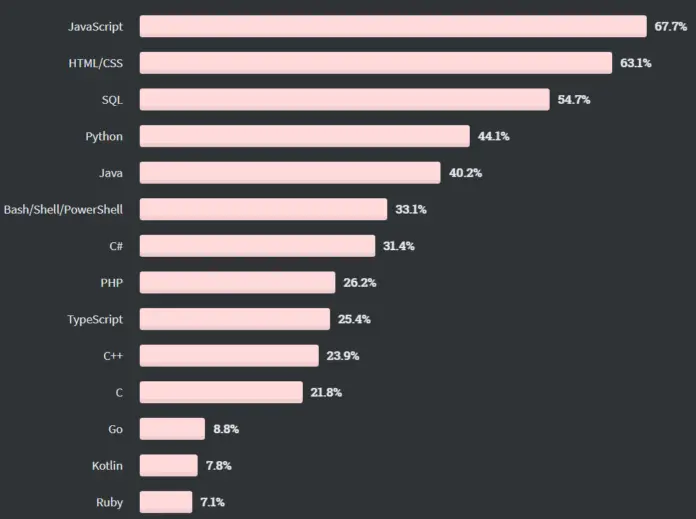The width and height of the screenshot is (696, 519).
Task: Click the TypeScript language label
Action: tap(95, 320)
